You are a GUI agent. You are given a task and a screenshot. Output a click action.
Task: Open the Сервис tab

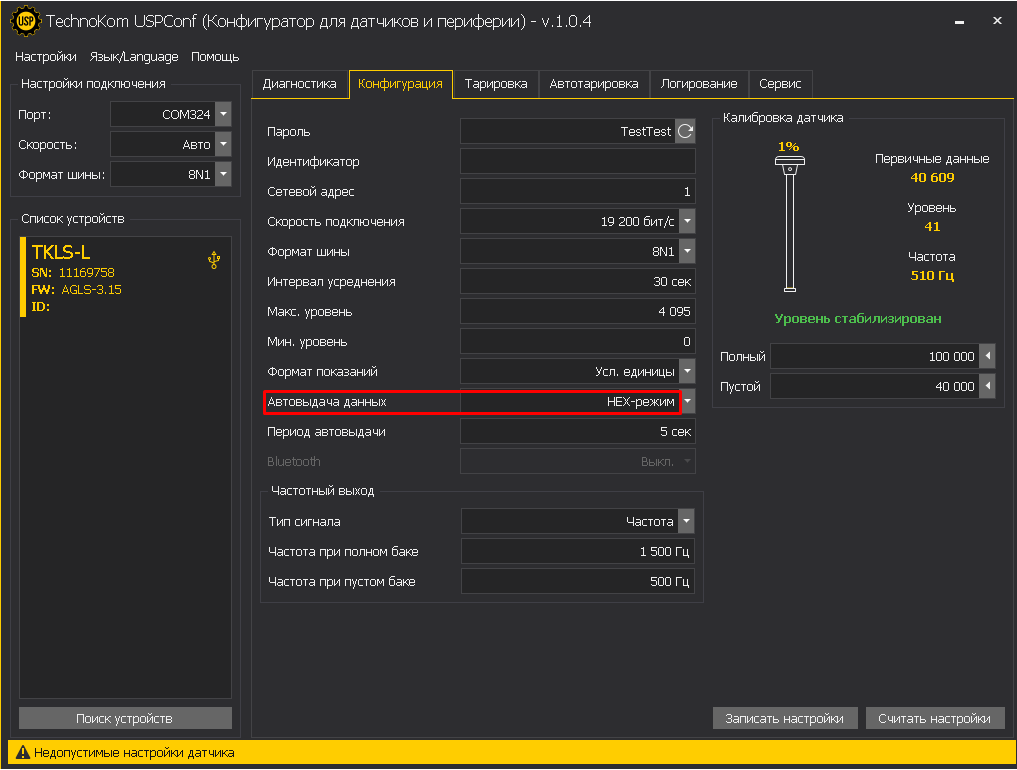pyautogui.click(x=780, y=84)
